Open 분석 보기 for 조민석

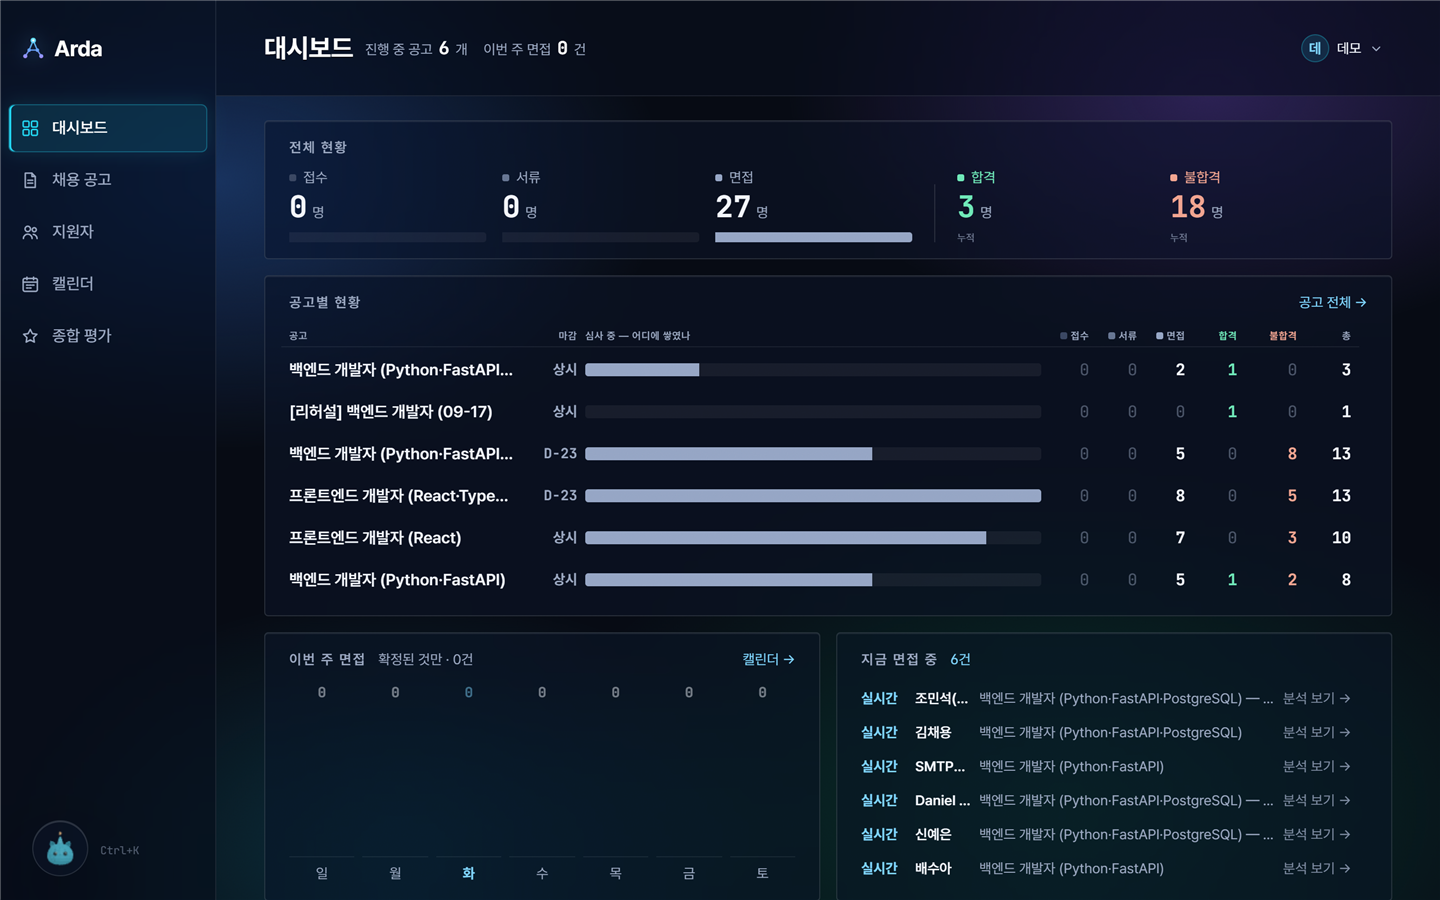tap(1316, 698)
